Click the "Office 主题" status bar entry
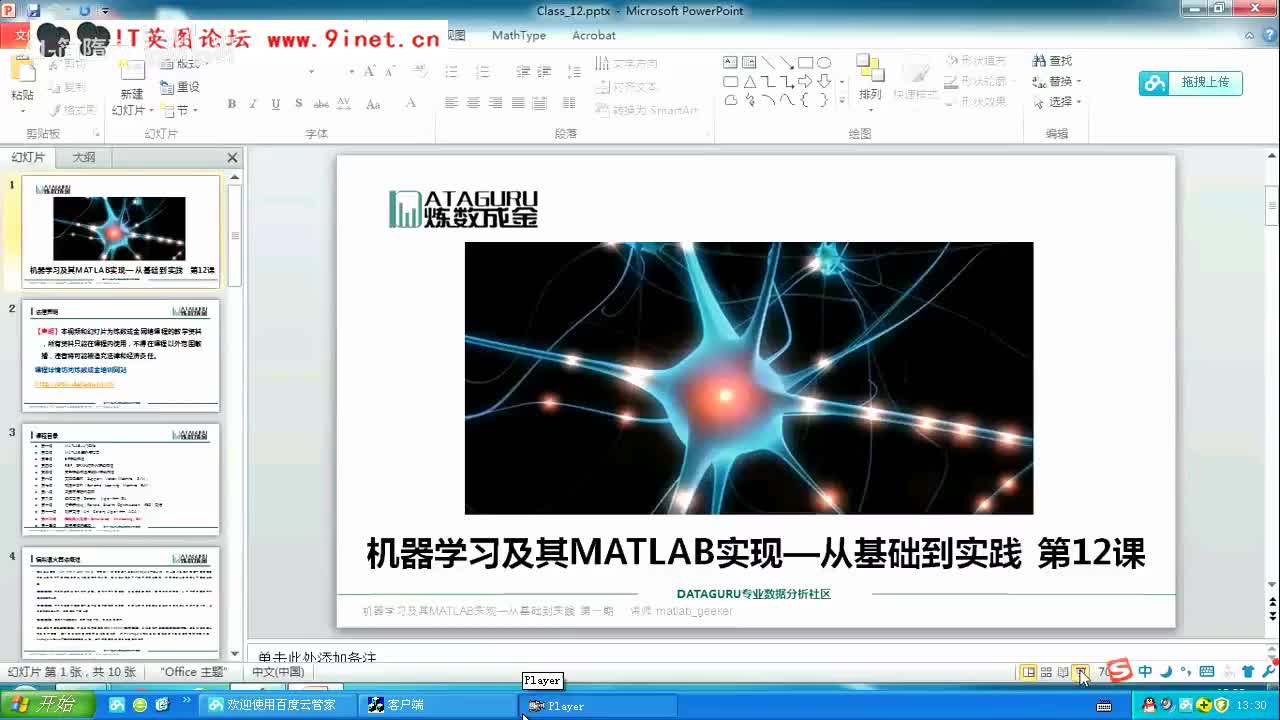Image resolution: width=1280 pixels, height=720 pixels. [194, 672]
